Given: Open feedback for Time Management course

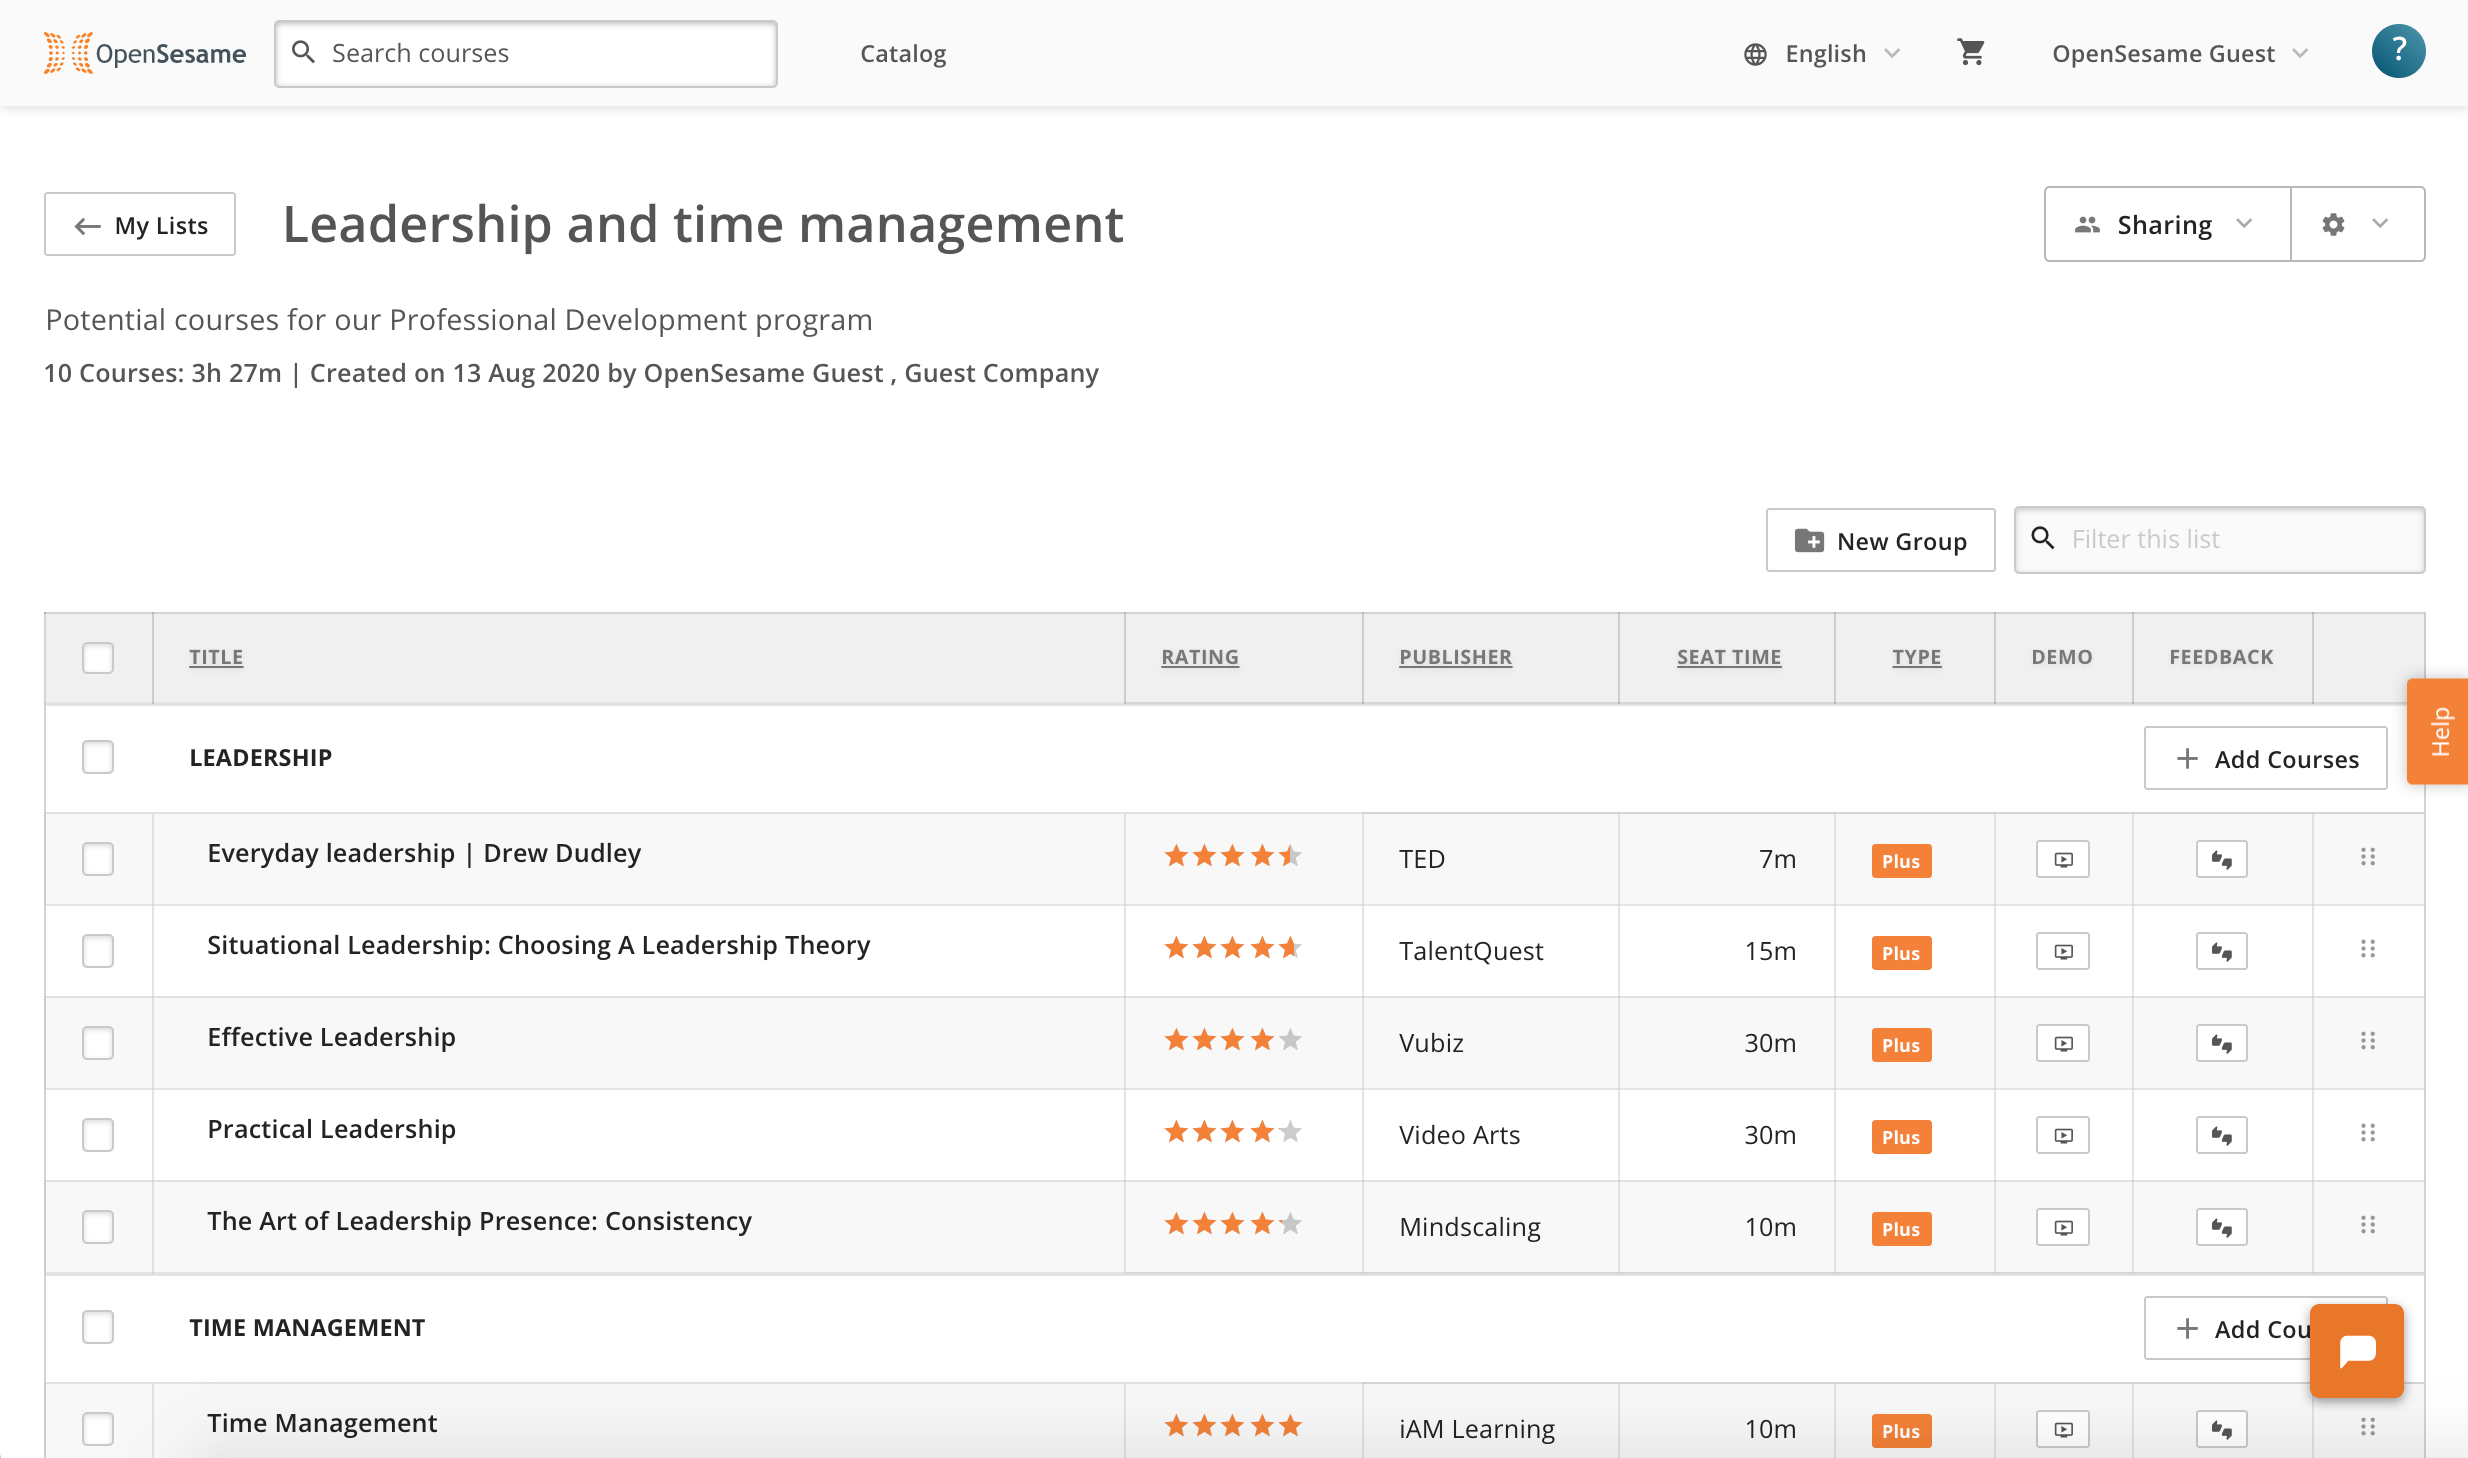Looking at the screenshot, I should [2221, 1429].
